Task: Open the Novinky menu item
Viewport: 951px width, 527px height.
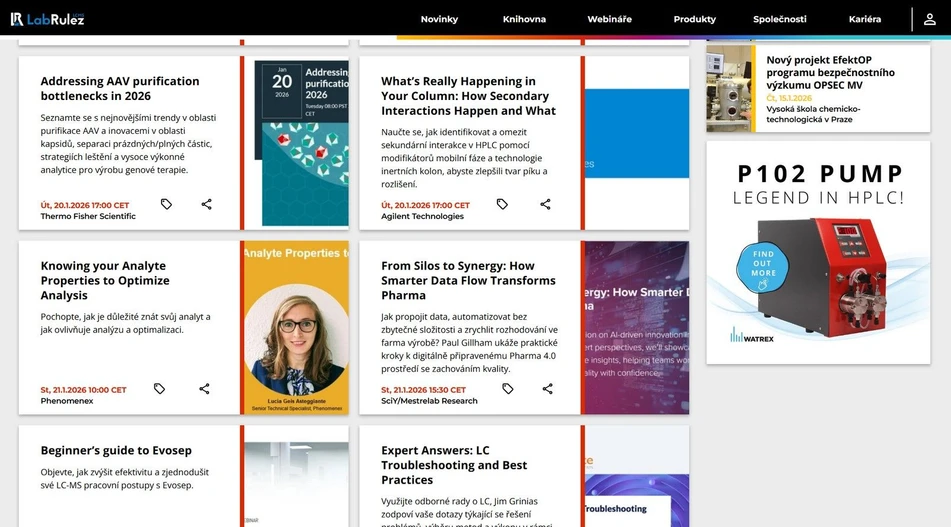Action: click(x=439, y=19)
